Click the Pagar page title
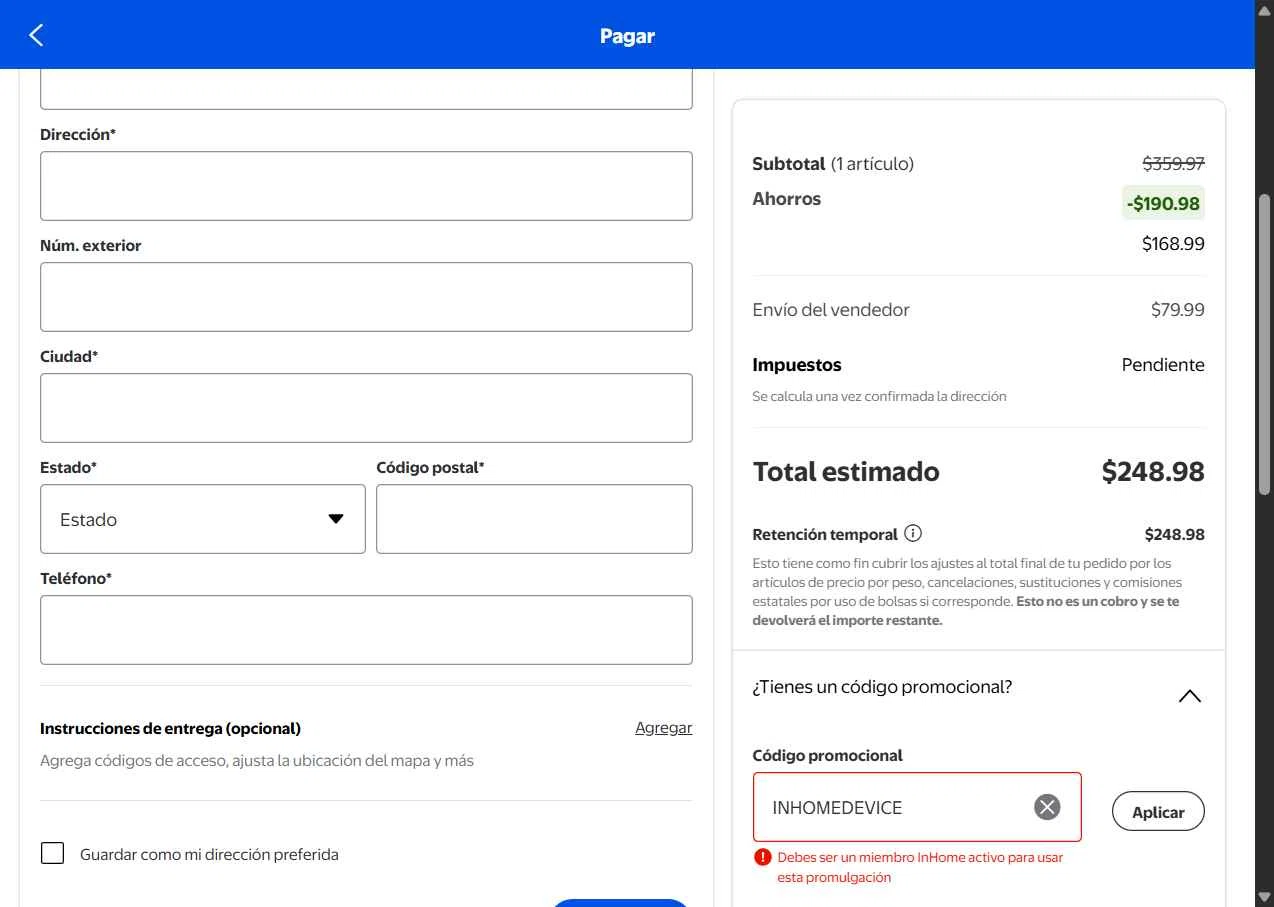This screenshot has width=1274, height=907. click(x=627, y=36)
